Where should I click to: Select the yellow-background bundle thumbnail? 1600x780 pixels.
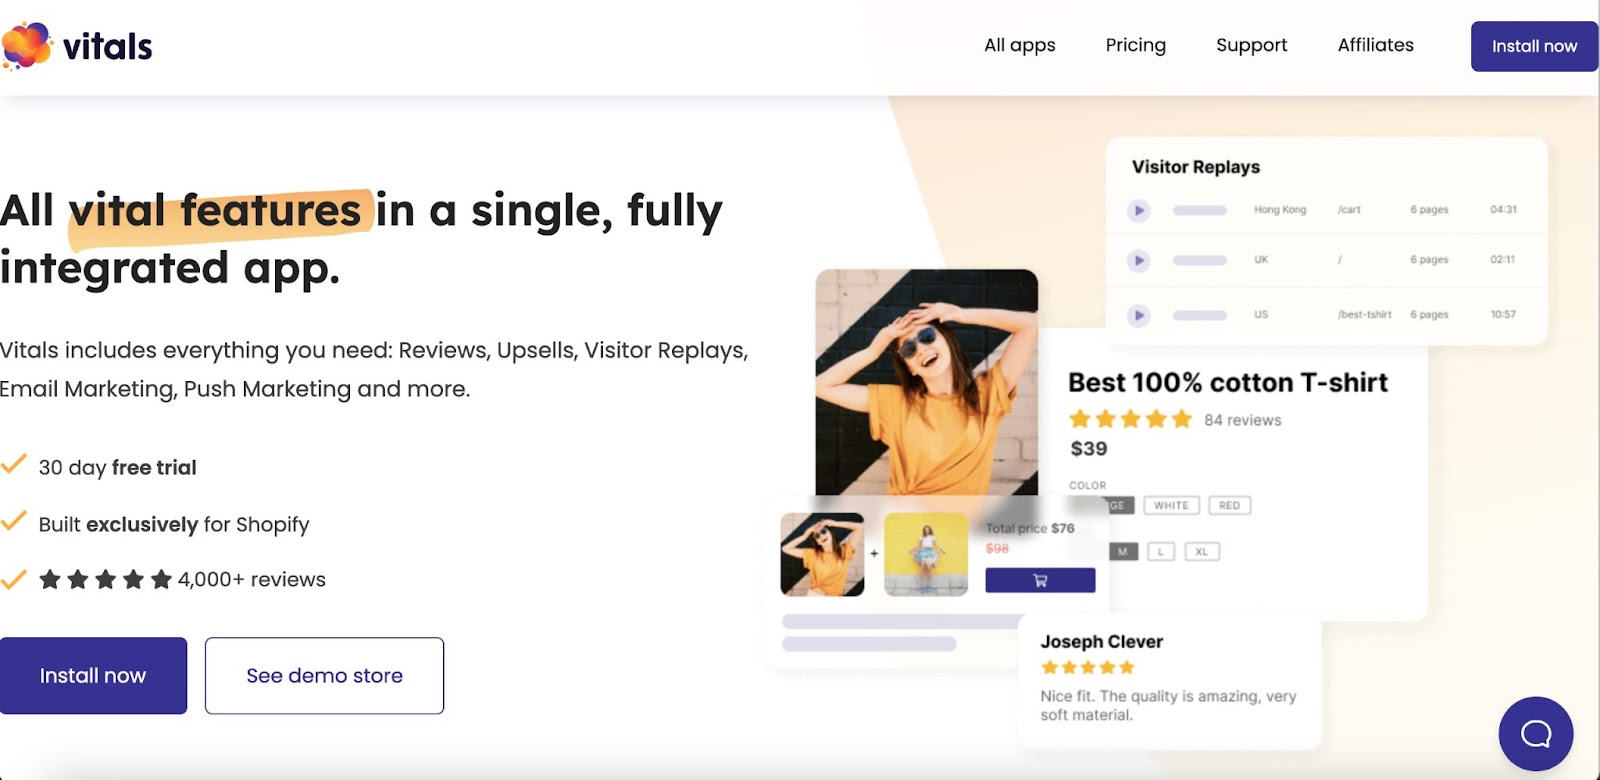pyautogui.click(x=926, y=554)
